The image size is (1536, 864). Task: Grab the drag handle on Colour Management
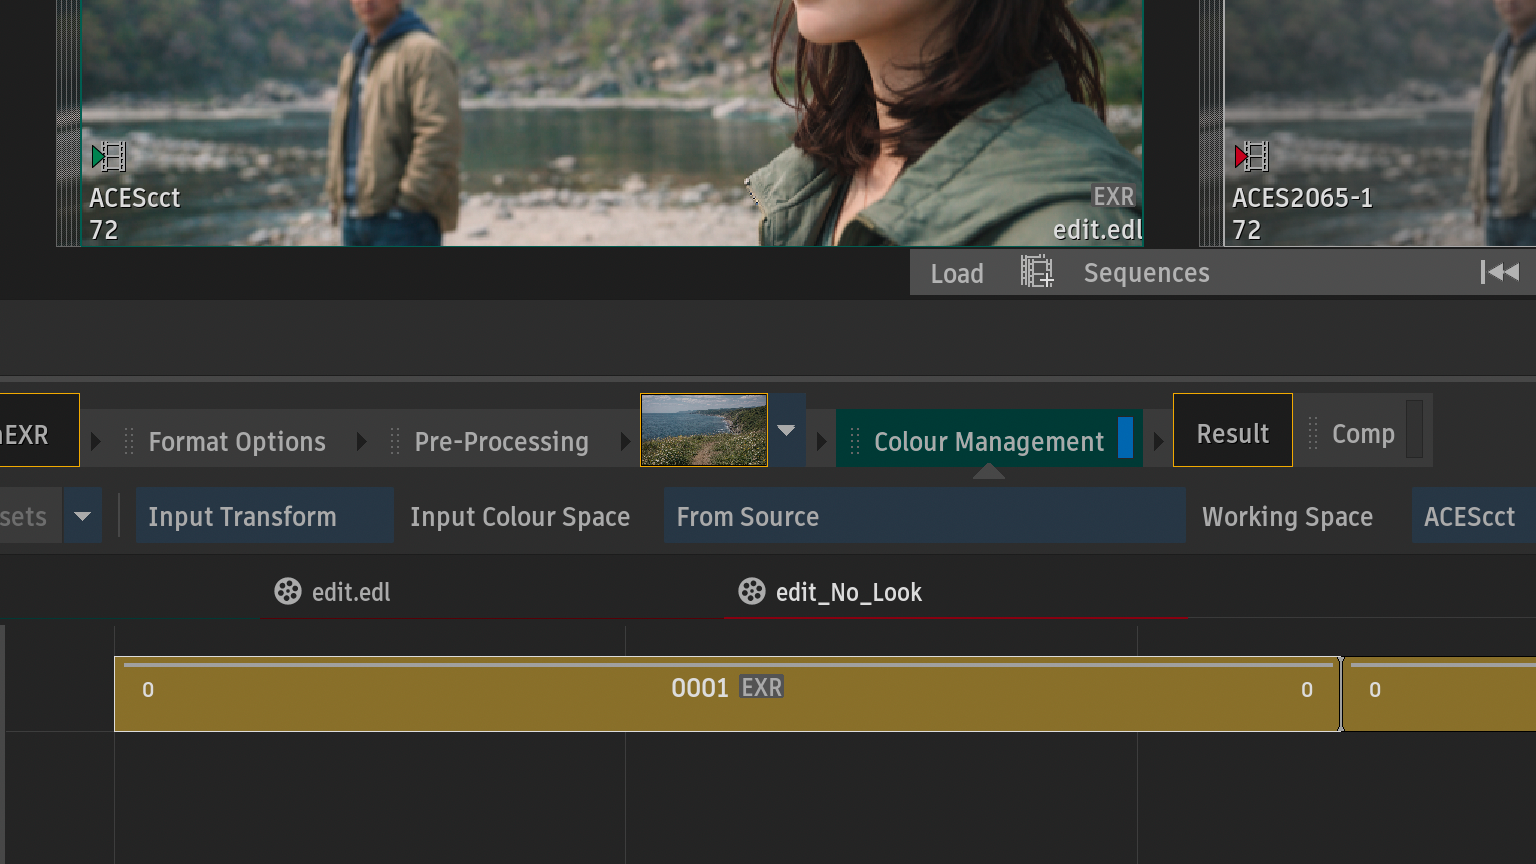click(x=855, y=441)
